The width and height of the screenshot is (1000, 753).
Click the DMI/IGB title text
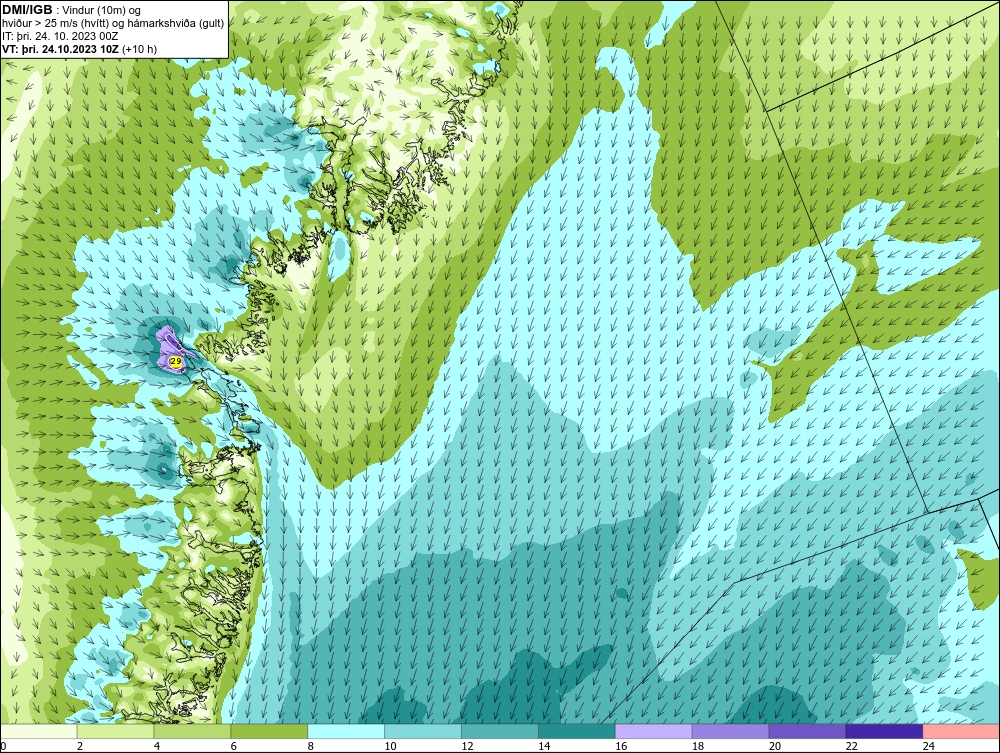tap(27, 10)
